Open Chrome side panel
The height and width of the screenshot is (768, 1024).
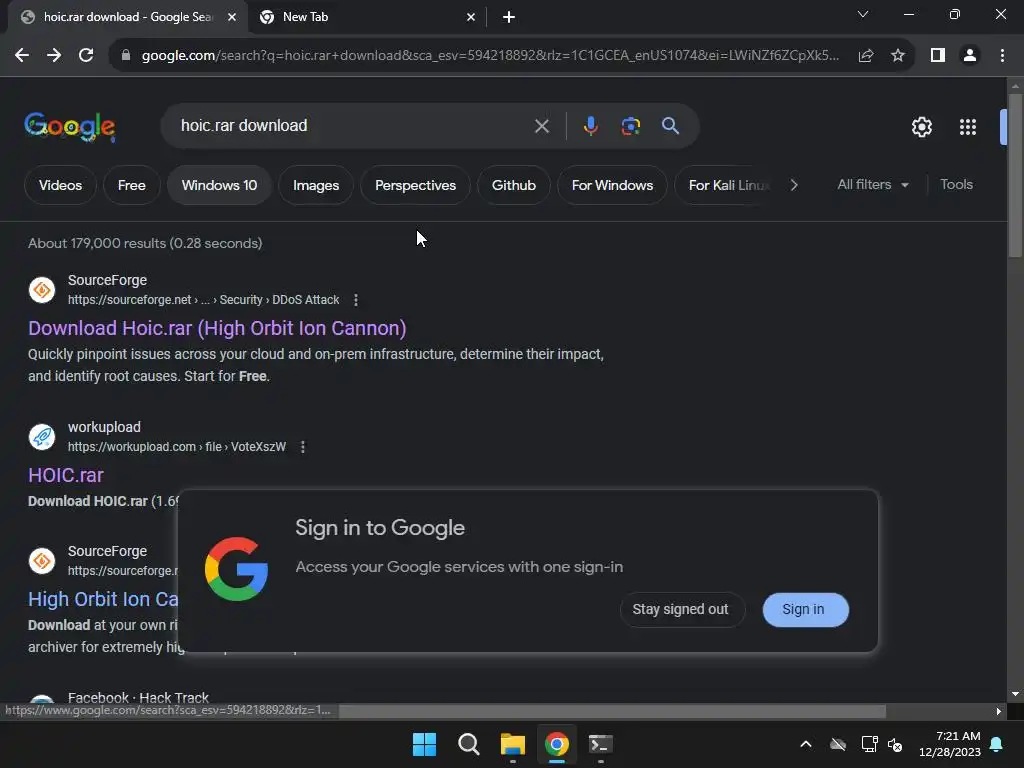tap(938, 56)
